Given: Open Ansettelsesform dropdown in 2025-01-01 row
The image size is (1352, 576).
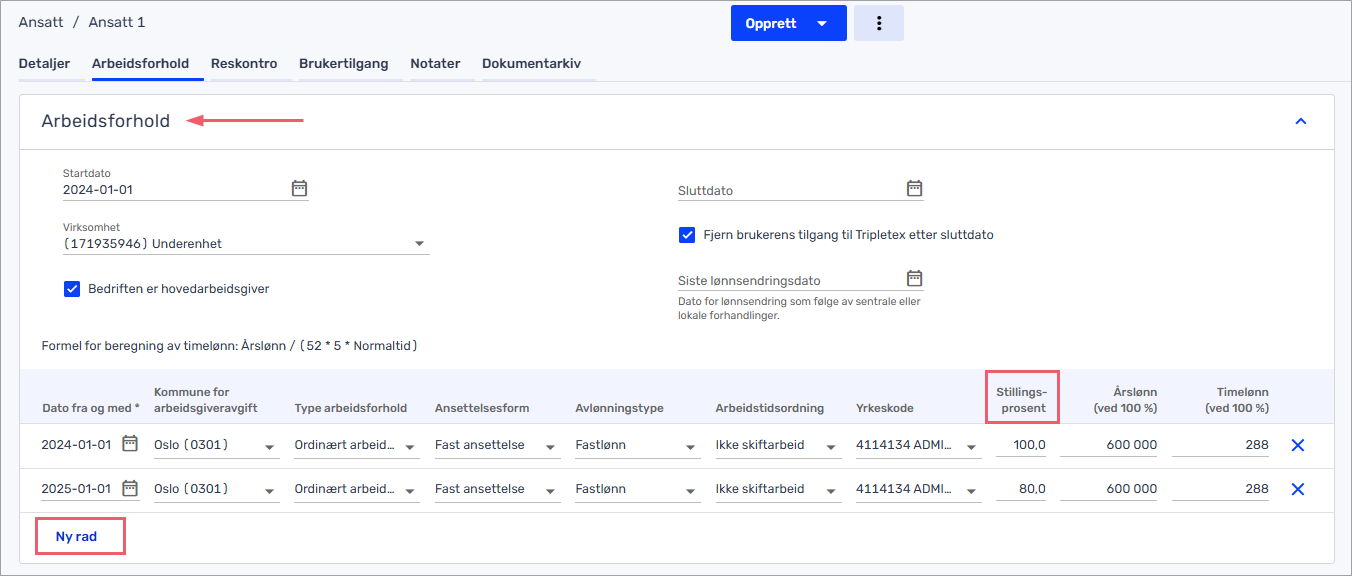Looking at the screenshot, I should click(496, 490).
